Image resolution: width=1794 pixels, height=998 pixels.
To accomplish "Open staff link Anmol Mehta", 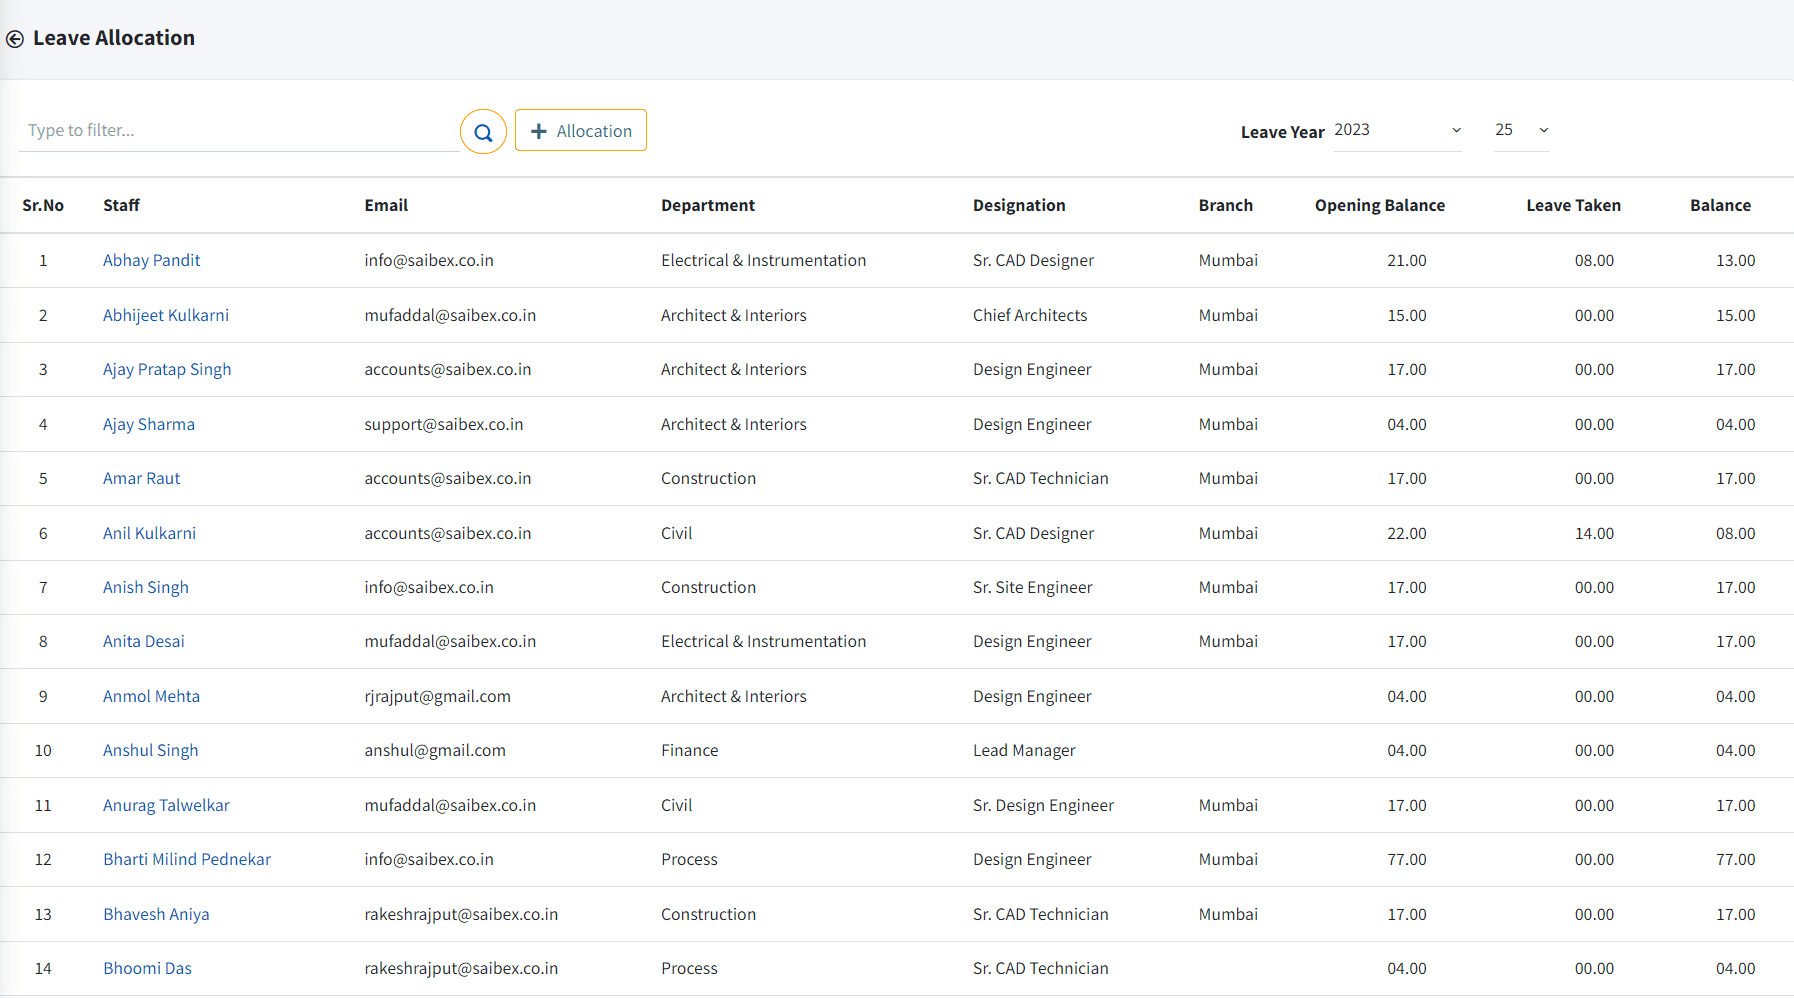I will coord(151,696).
